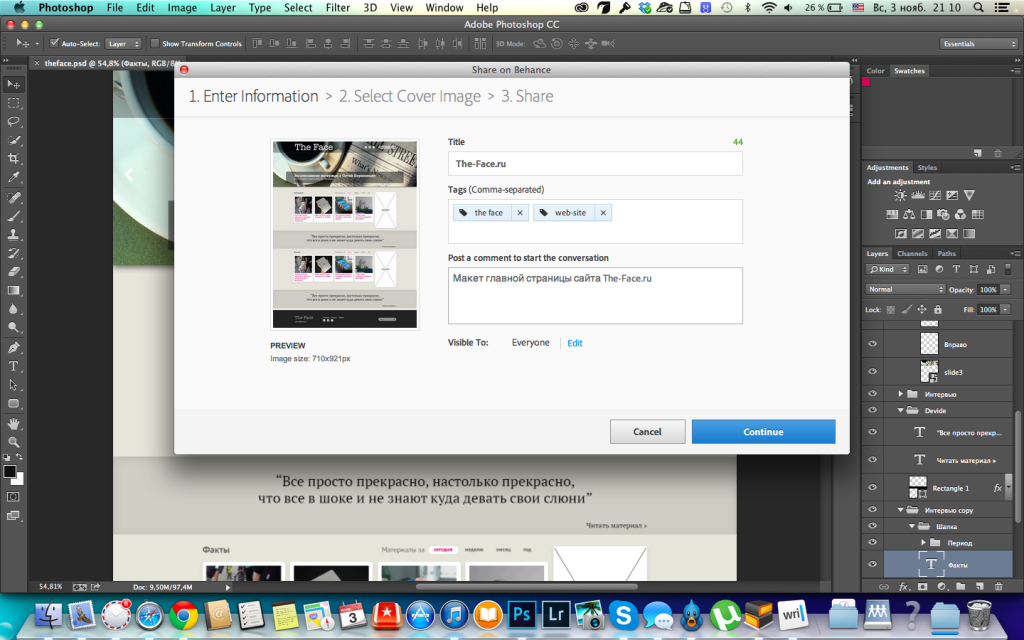Delete layer using Layers trash icon
The height and width of the screenshot is (640, 1024).
[x=998, y=586]
